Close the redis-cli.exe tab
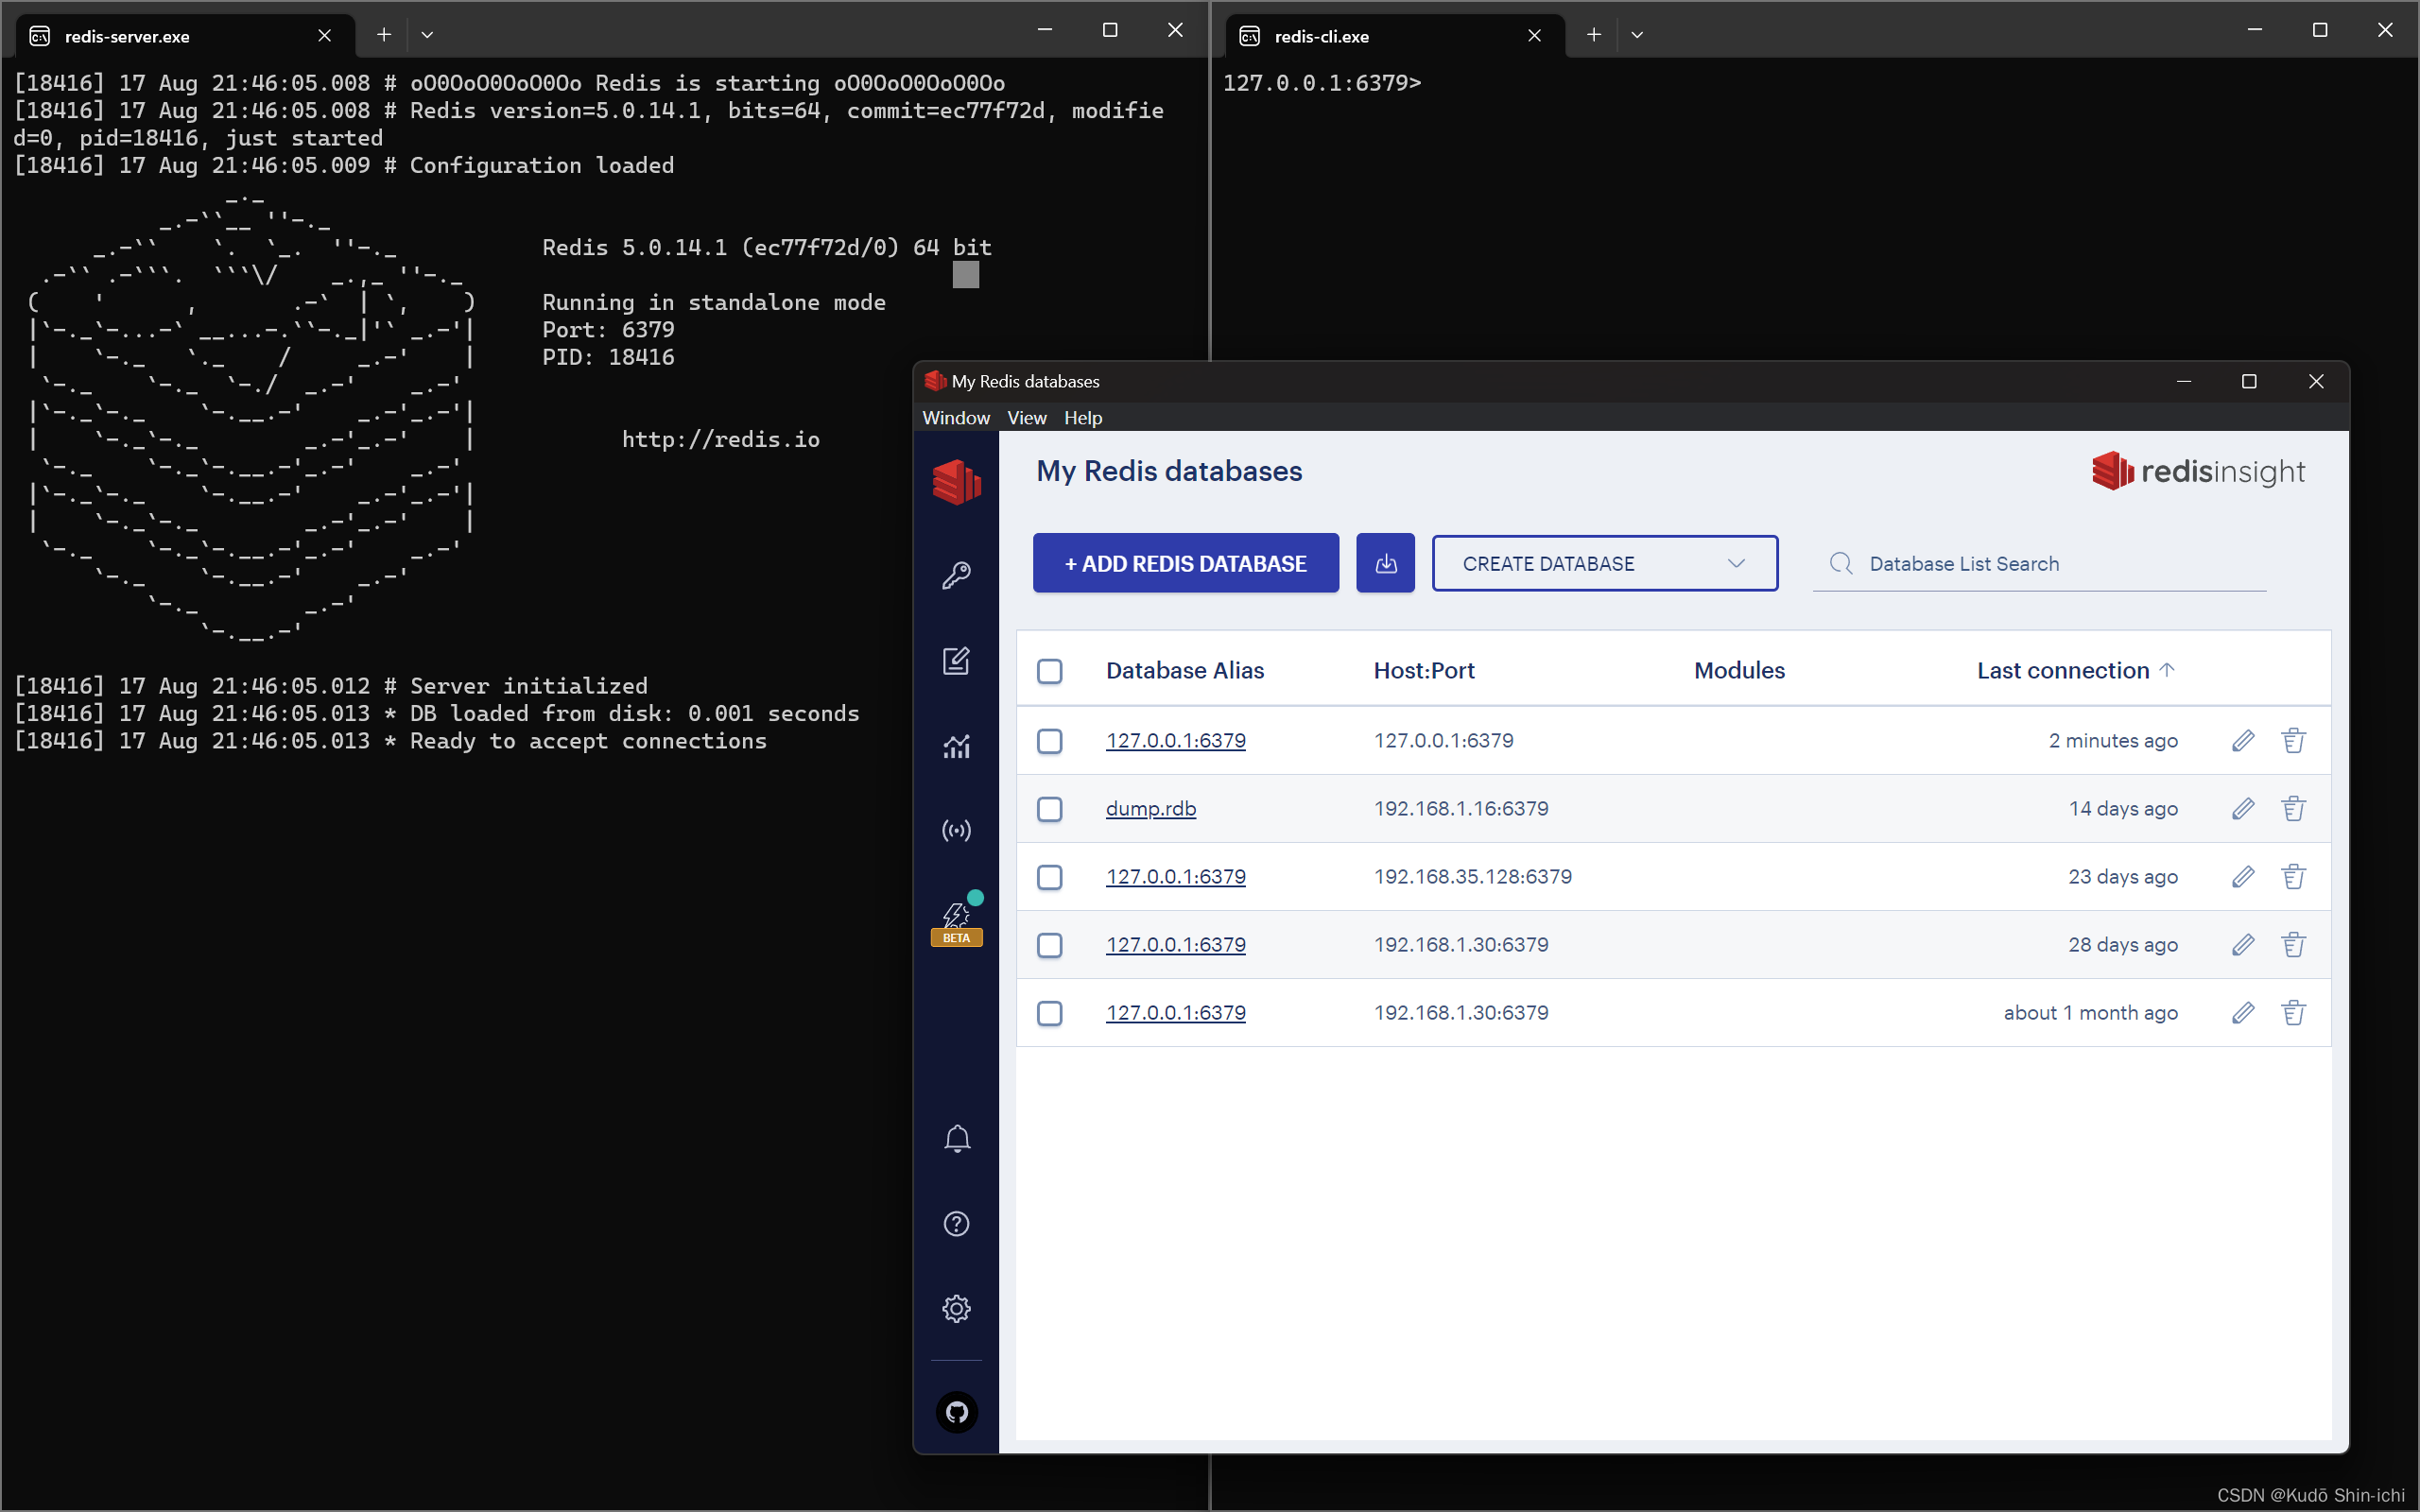 [x=1534, y=36]
